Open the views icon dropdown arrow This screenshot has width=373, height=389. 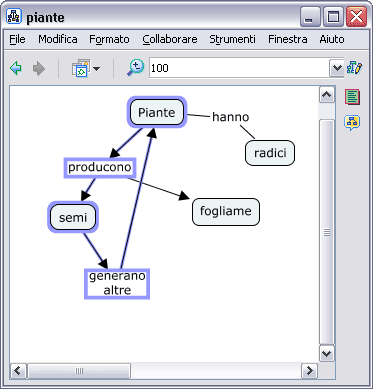click(x=96, y=69)
